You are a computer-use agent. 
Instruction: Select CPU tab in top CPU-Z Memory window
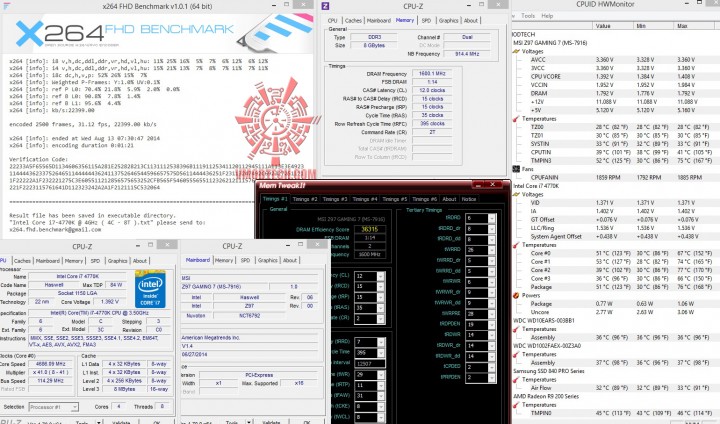[332, 21]
